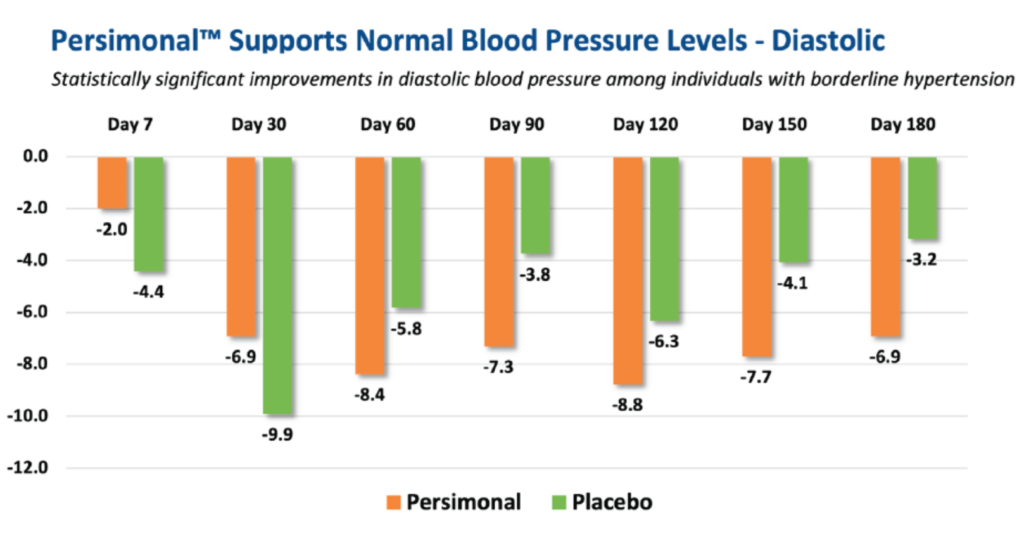
Task: Click the Day 60 Persimonal bar
Action: tap(370, 266)
